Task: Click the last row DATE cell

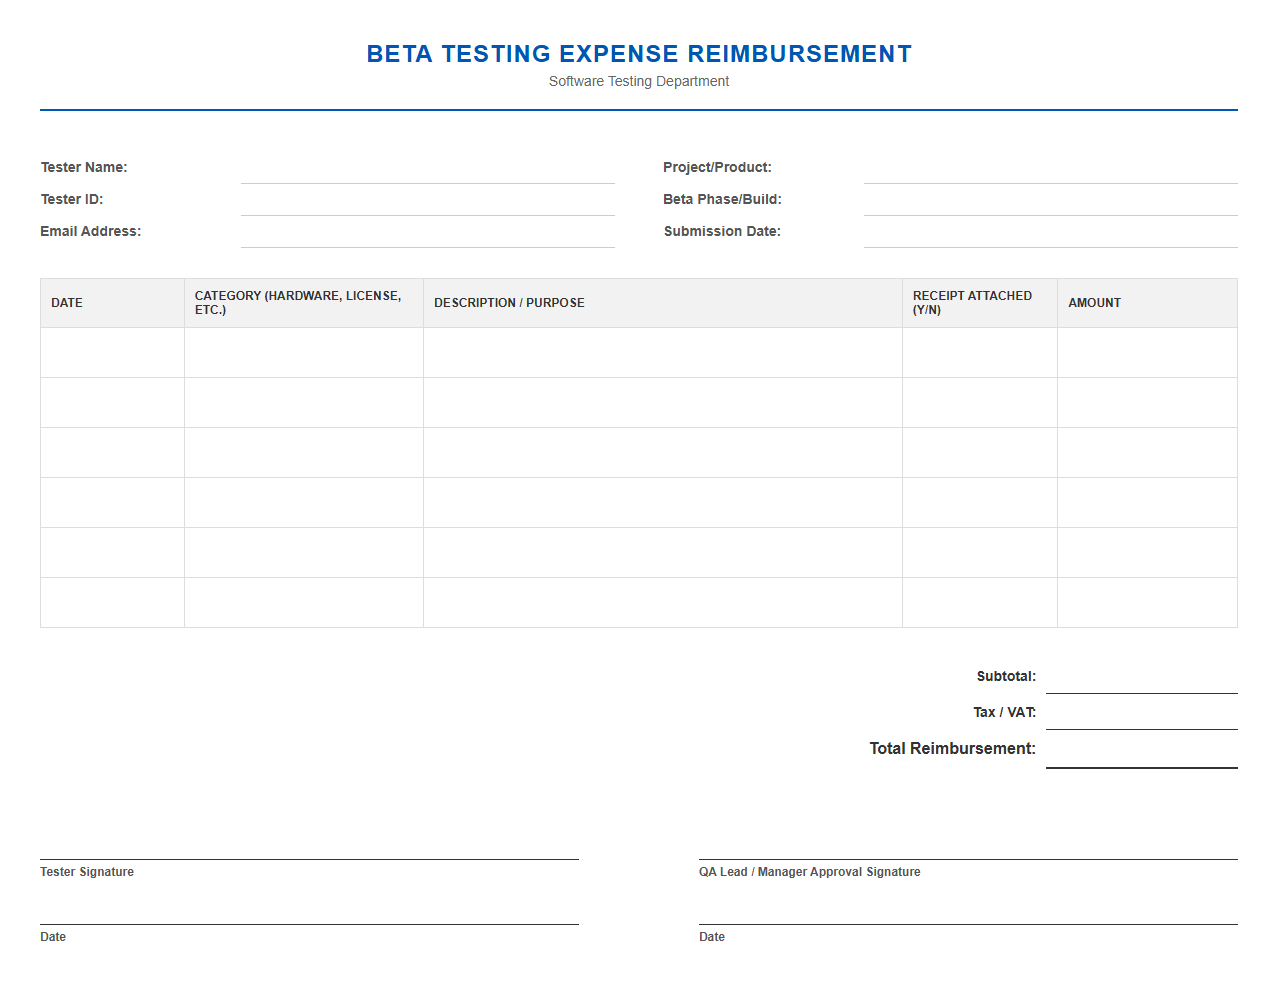Action: 112,603
